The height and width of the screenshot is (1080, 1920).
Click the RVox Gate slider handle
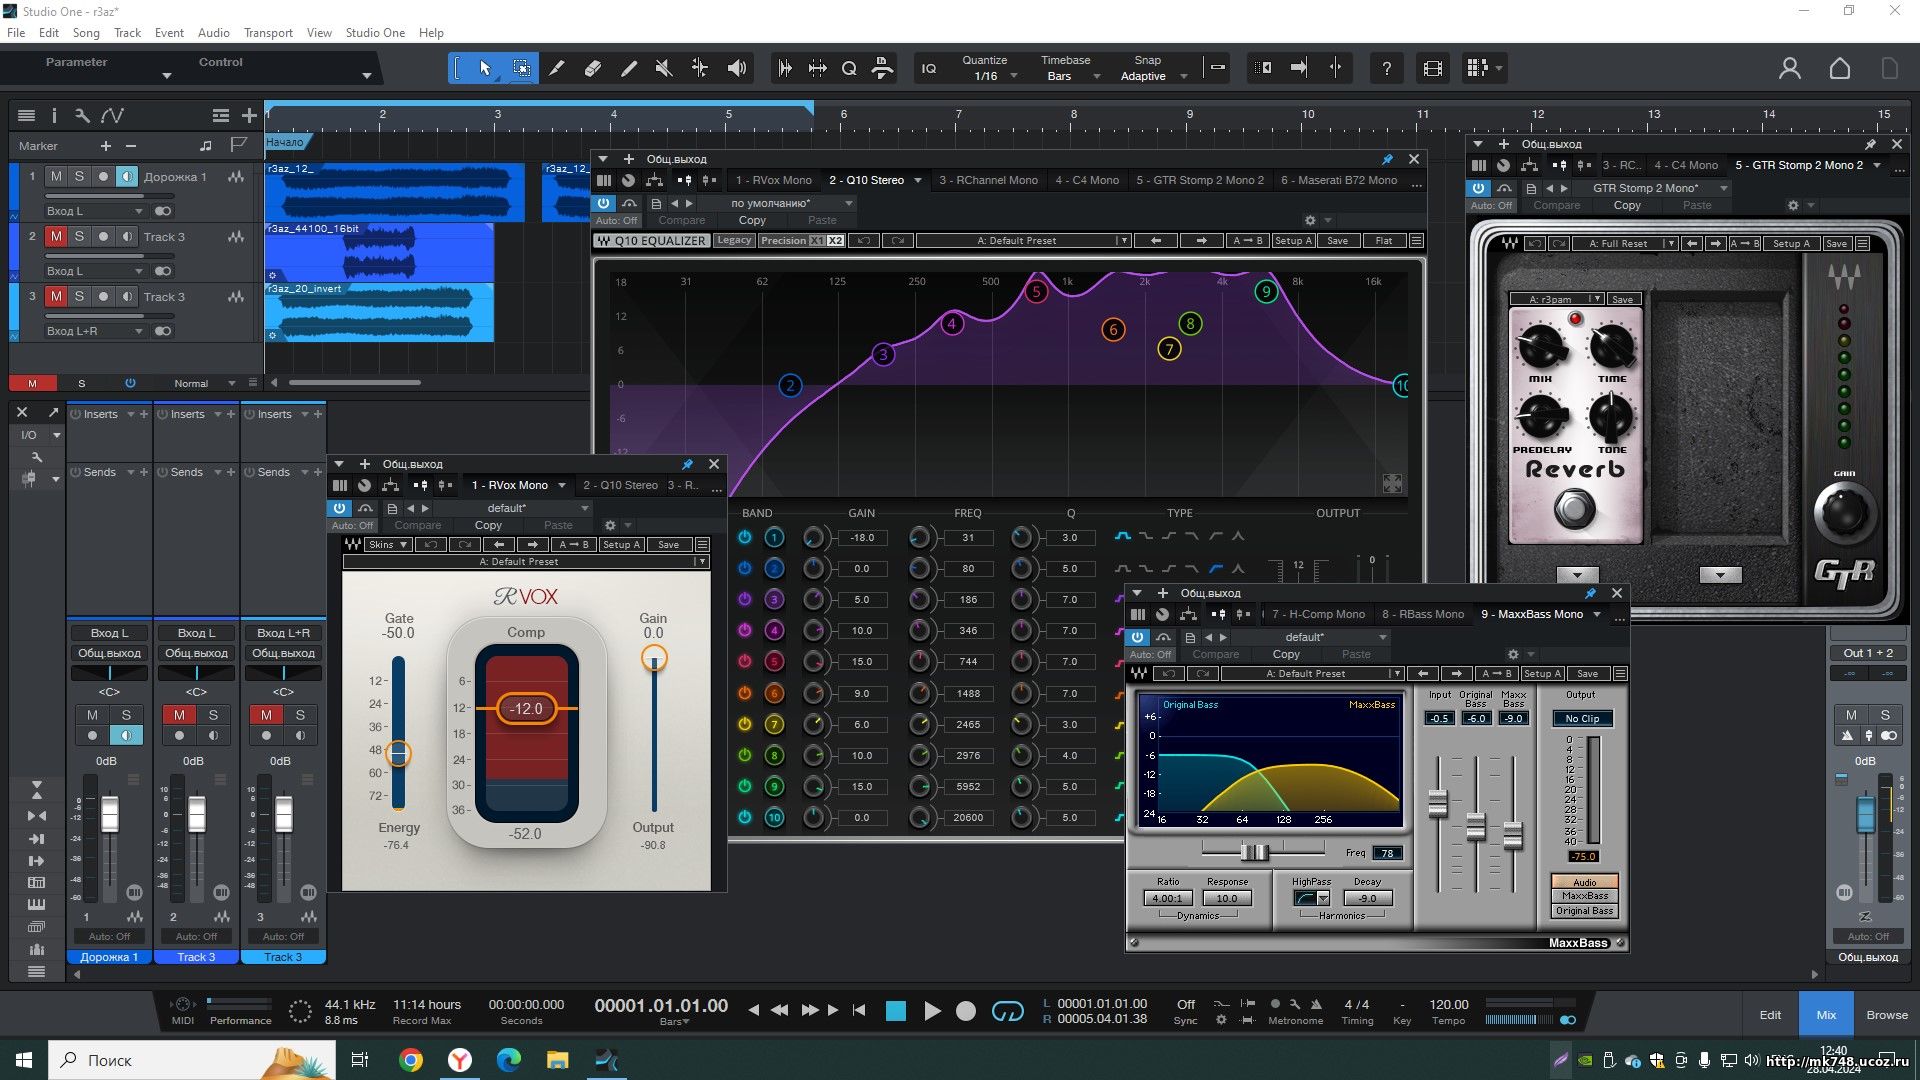pyautogui.click(x=398, y=752)
